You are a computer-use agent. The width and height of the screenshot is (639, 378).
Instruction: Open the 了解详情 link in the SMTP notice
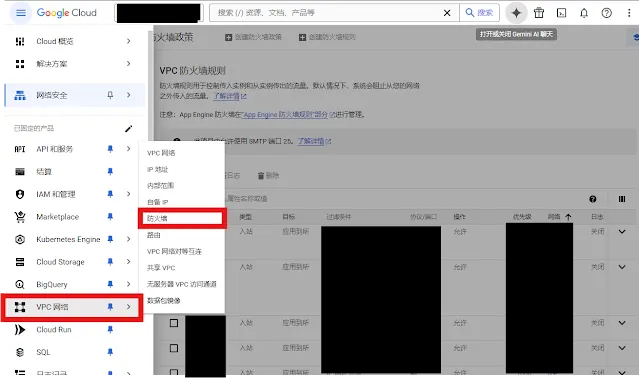pos(314,141)
